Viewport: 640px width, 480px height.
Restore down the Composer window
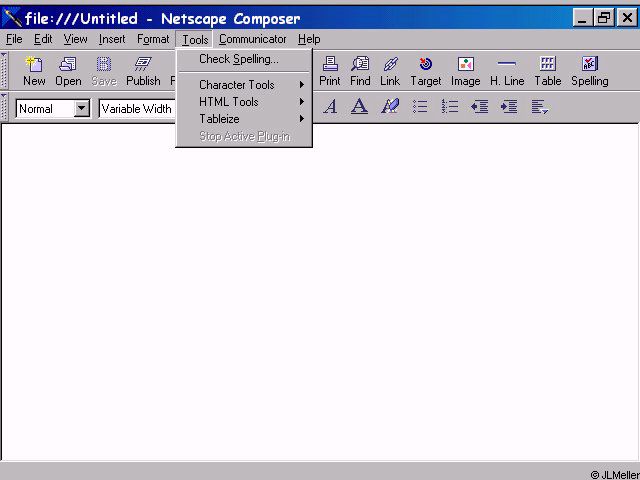(603, 18)
